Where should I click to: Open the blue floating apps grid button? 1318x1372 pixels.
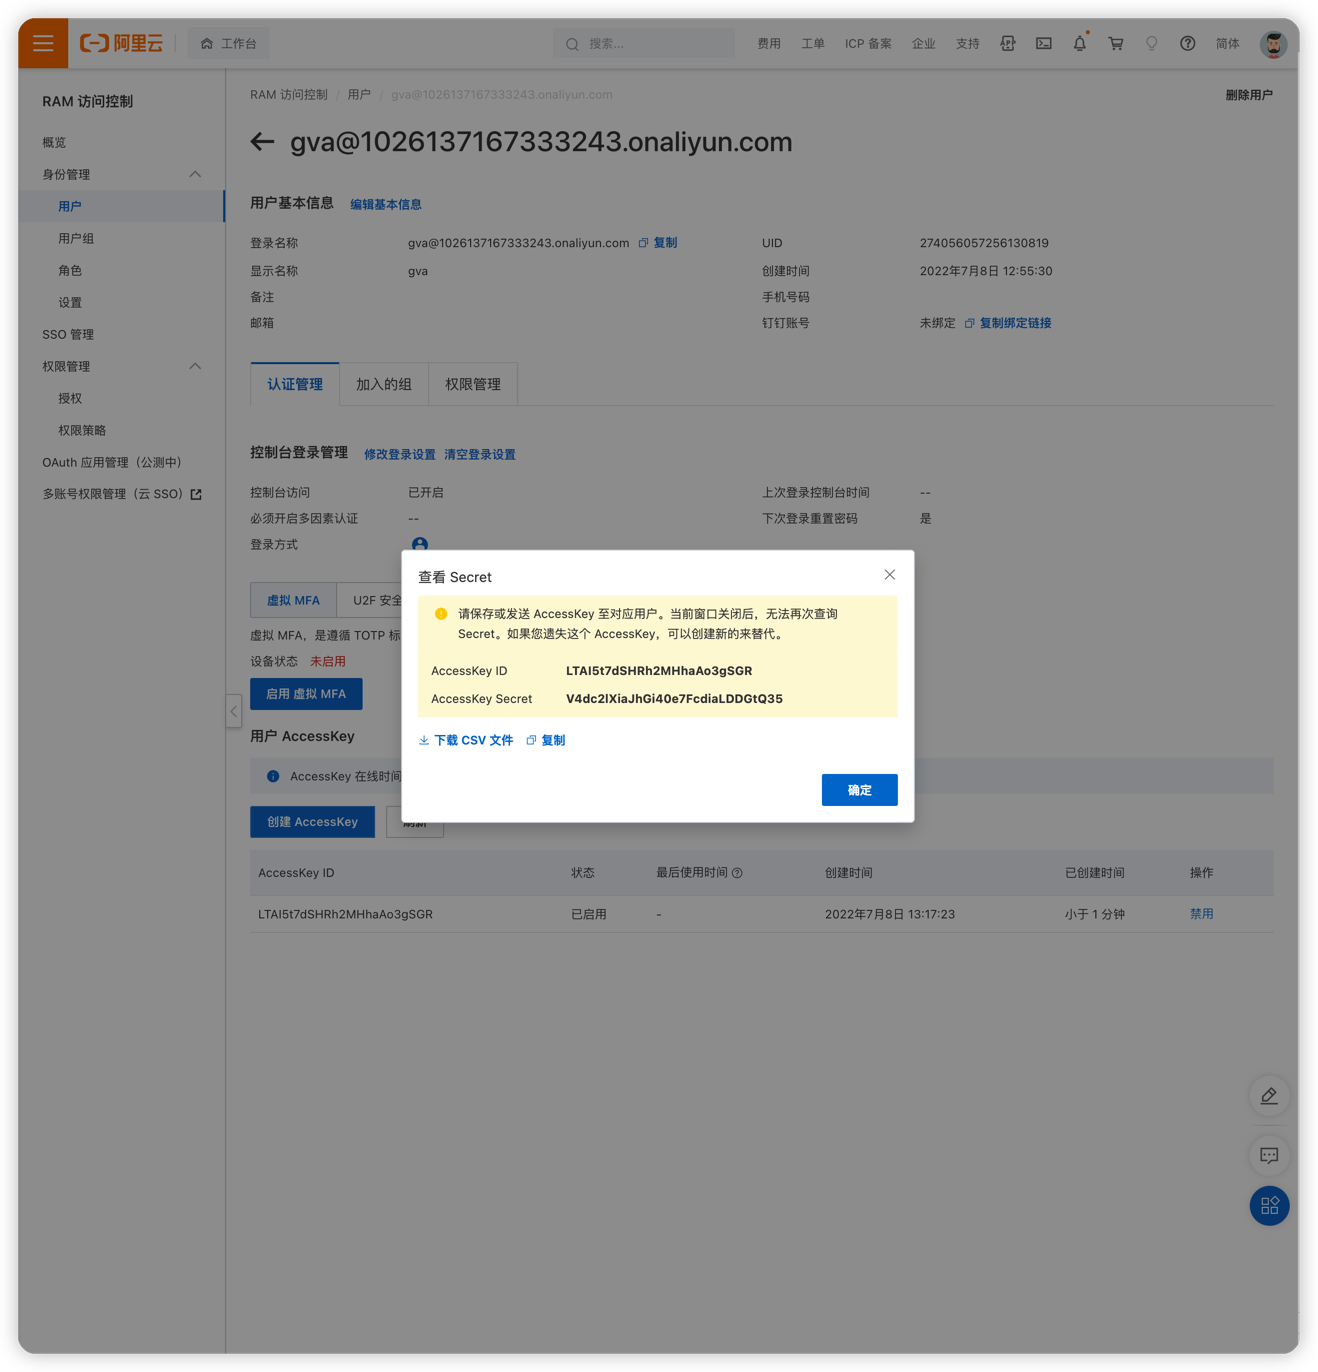pos(1269,1206)
